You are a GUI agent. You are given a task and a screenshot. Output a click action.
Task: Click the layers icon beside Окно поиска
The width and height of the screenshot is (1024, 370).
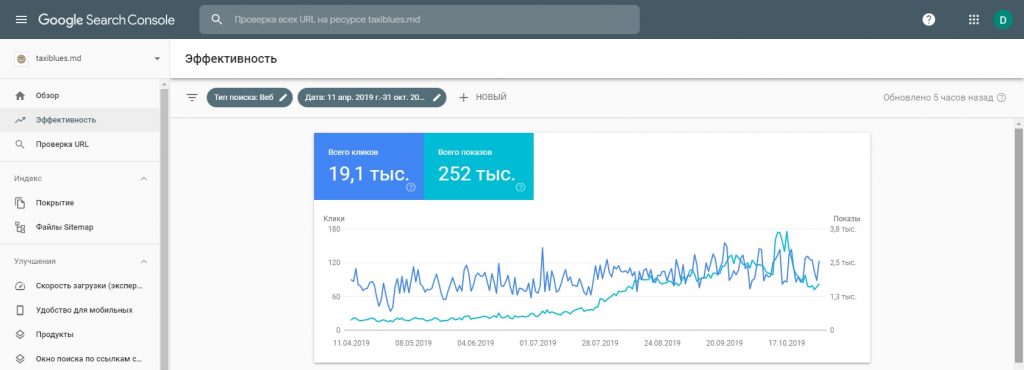tap(20, 358)
